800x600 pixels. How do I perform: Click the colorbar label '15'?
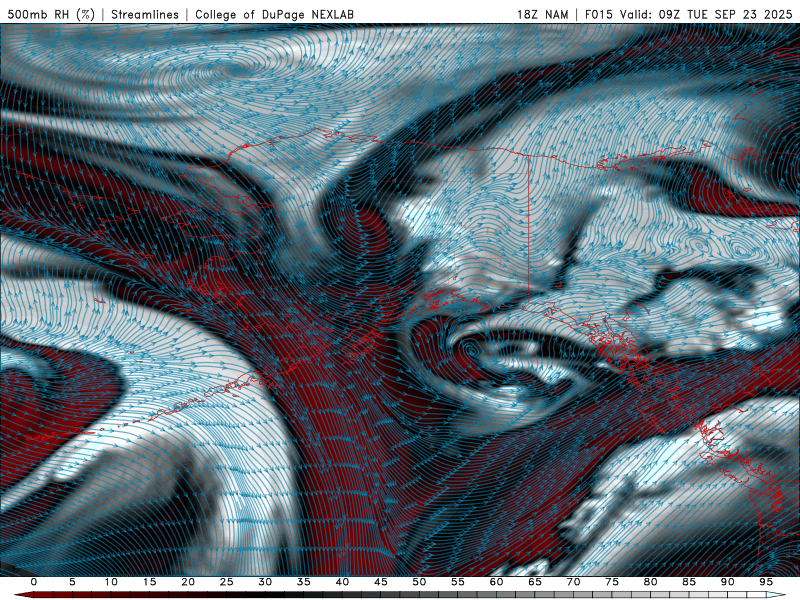pyautogui.click(x=149, y=582)
